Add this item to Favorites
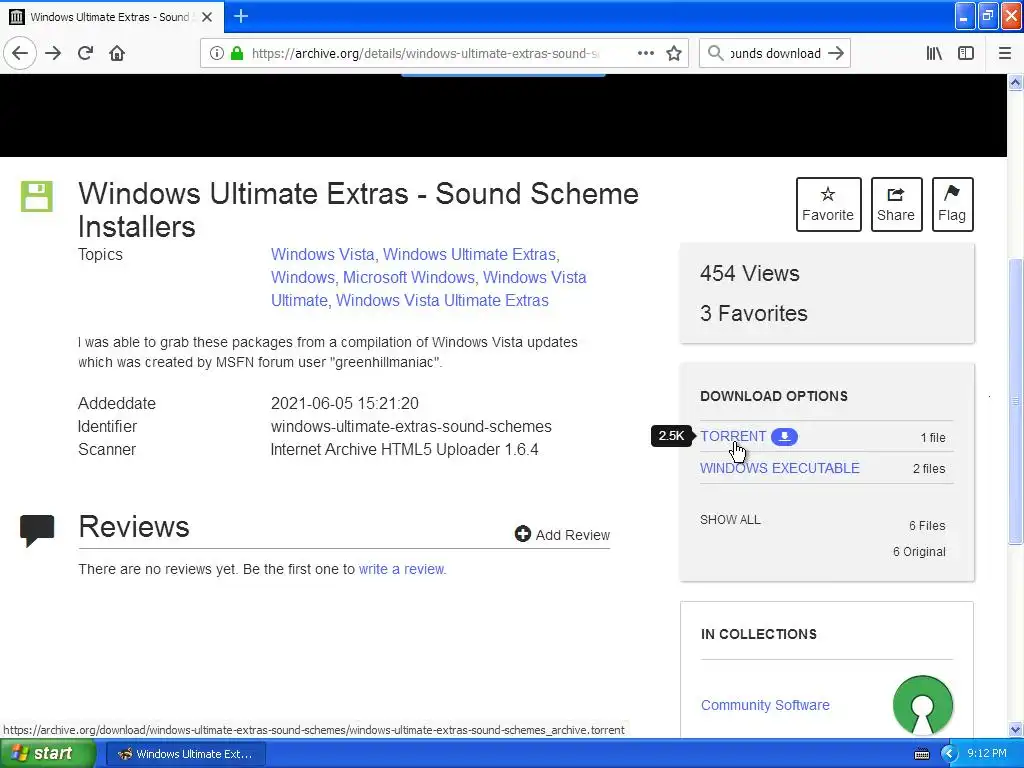The width and height of the screenshot is (1024, 768). click(x=828, y=204)
